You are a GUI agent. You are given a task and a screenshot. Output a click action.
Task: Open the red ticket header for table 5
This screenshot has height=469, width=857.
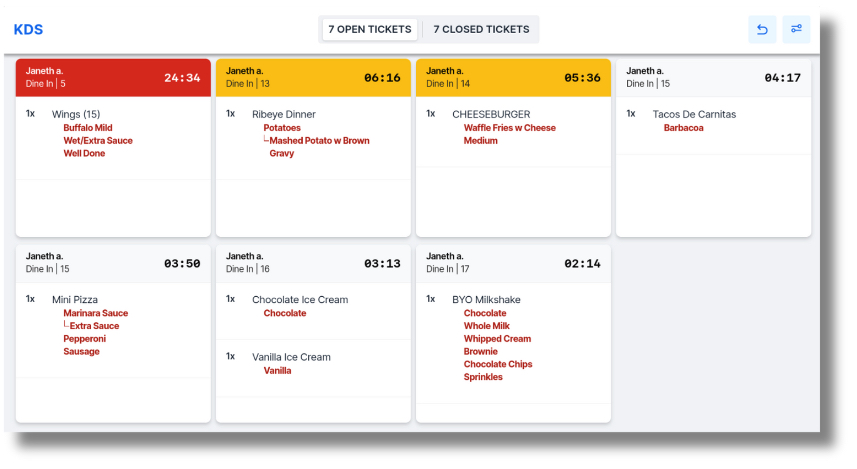click(113, 78)
